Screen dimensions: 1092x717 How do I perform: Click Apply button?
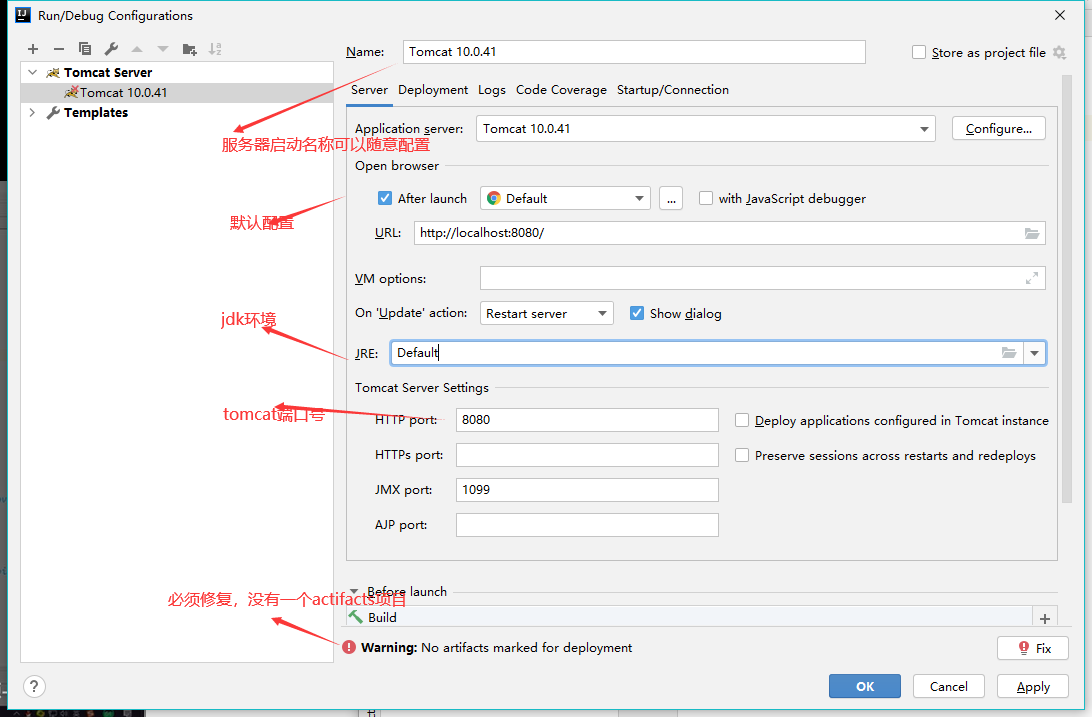tap(1033, 686)
